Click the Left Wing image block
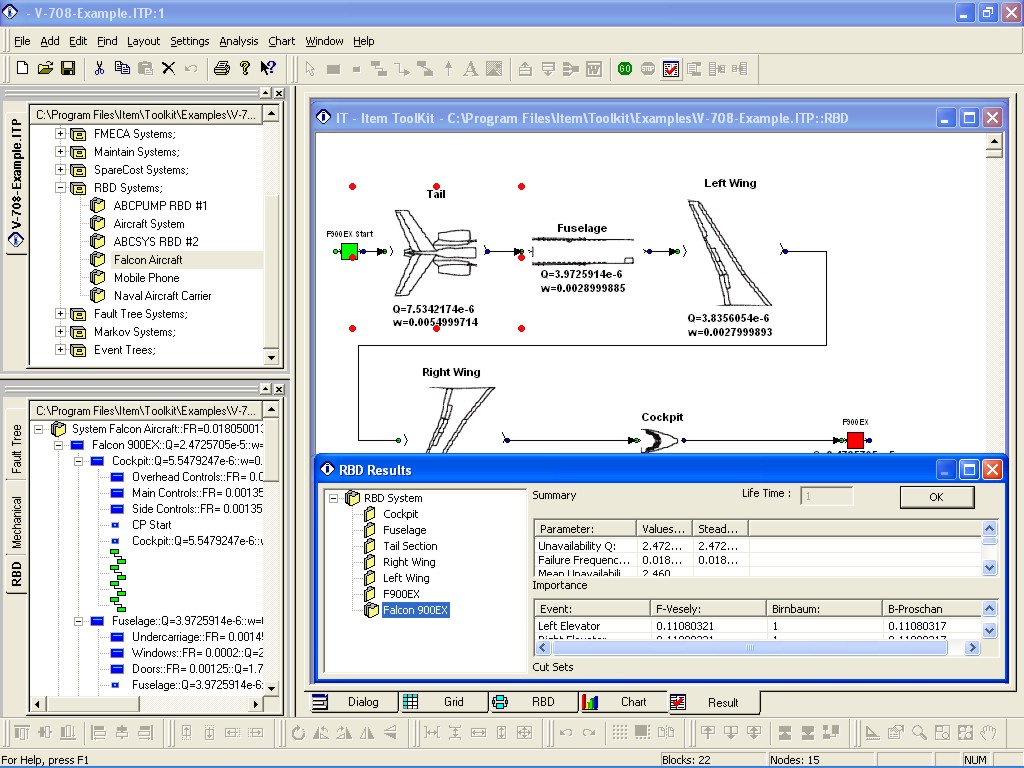1024x768 pixels. click(x=729, y=253)
